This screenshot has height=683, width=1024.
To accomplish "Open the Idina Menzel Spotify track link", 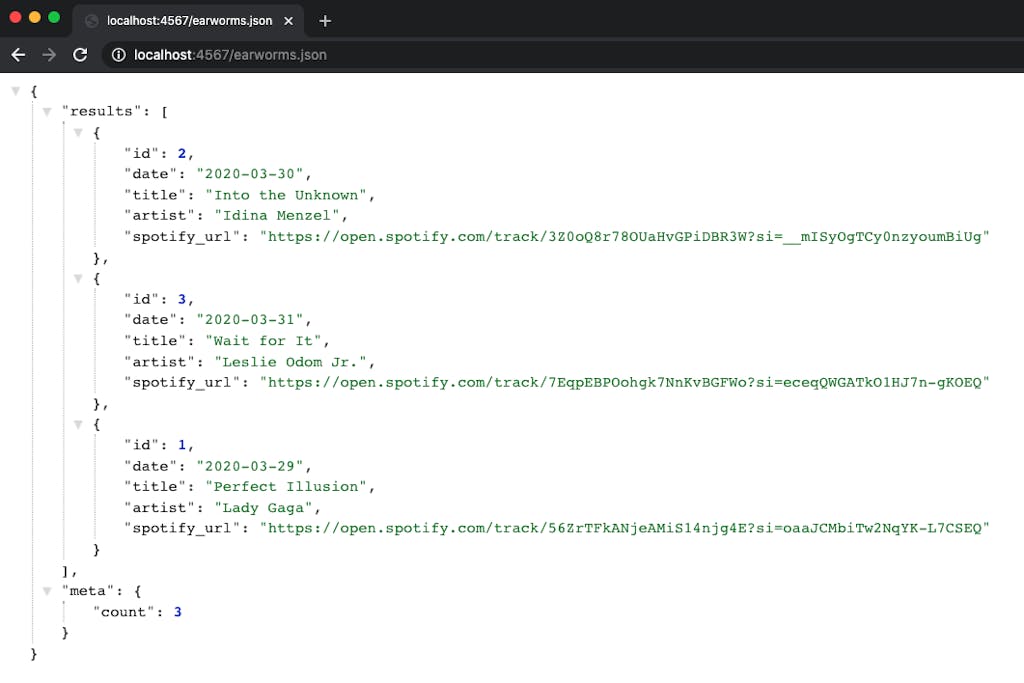I will (x=624, y=237).
